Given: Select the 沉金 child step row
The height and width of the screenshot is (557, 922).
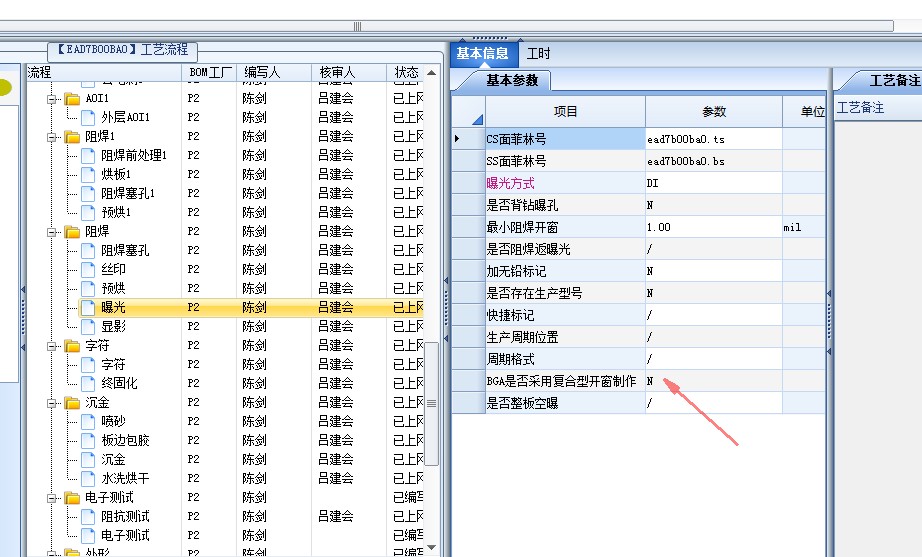Looking at the screenshot, I should click(251, 459).
